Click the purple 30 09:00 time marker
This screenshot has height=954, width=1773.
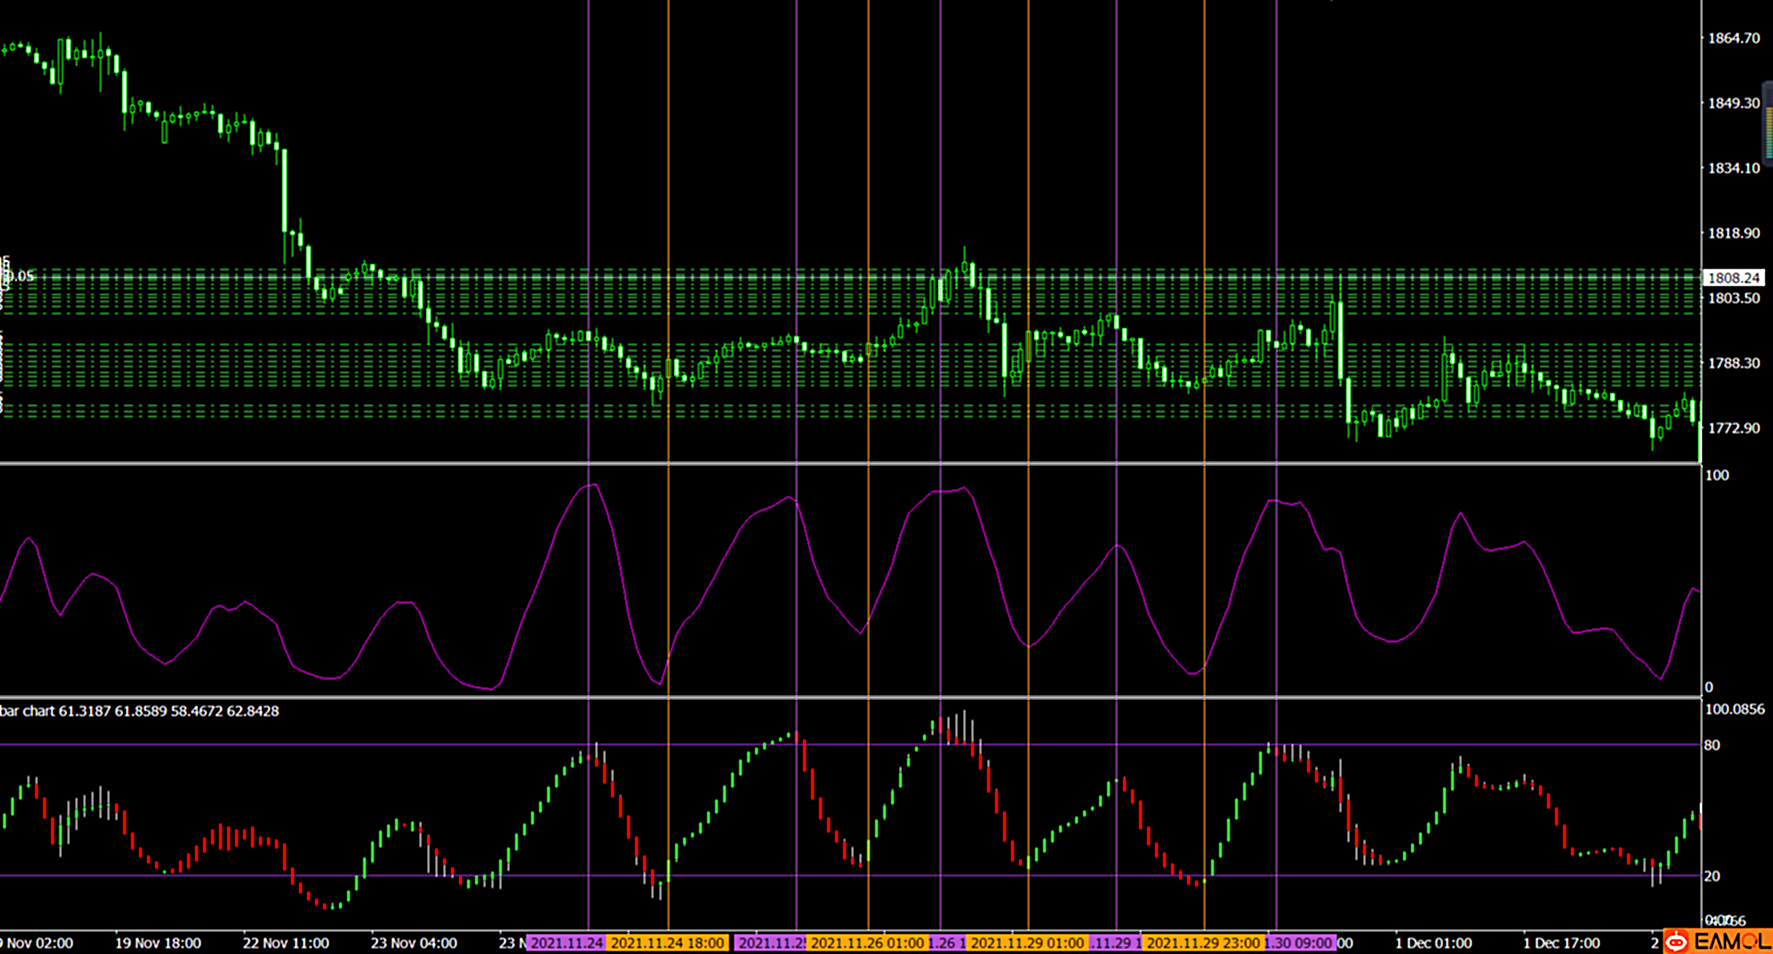1299,943
